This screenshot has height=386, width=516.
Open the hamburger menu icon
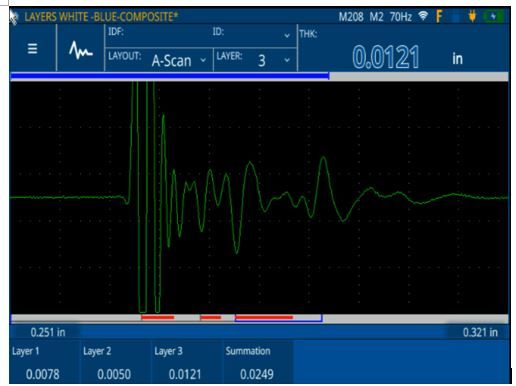(x=32, y=49)
